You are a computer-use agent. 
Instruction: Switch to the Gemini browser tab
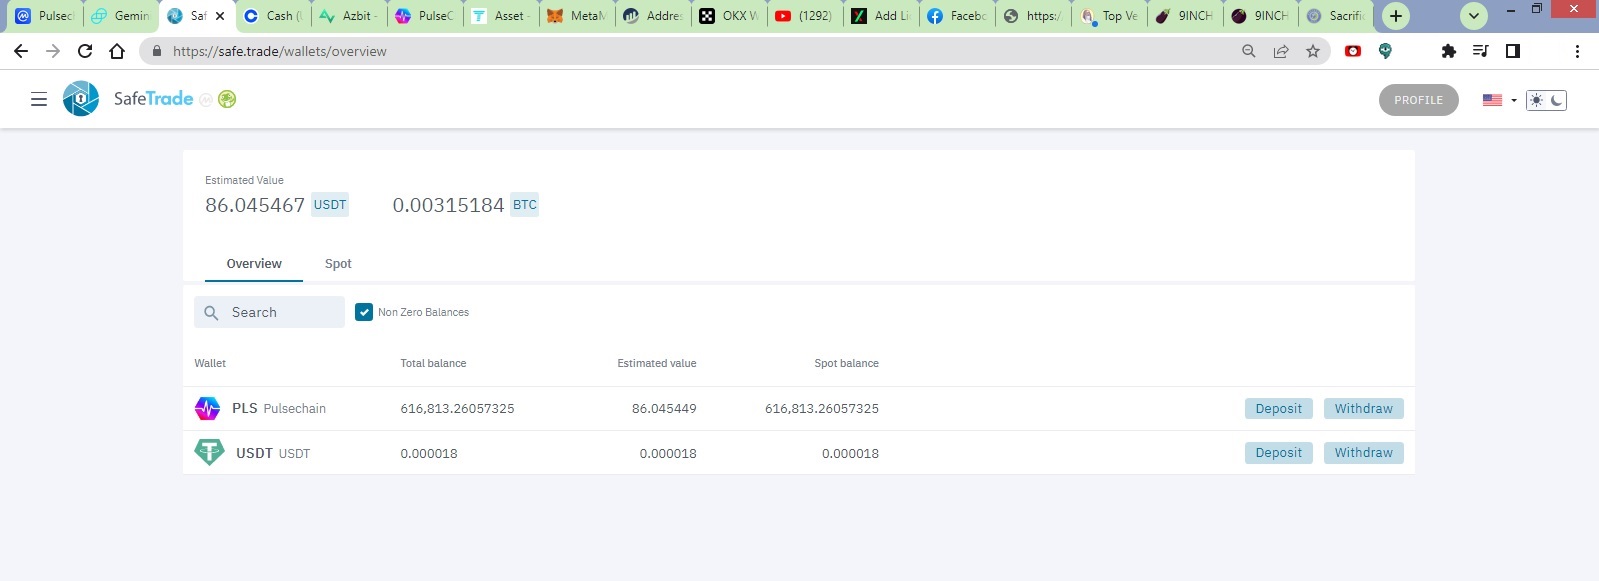(x=121, y=16)
